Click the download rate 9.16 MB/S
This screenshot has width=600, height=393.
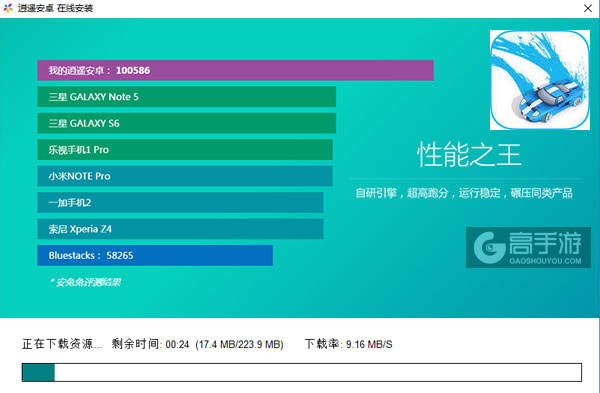[369, 344]
